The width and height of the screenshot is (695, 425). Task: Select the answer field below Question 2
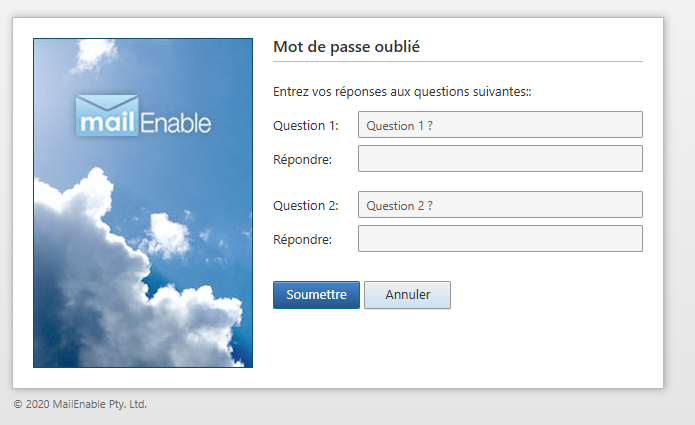point(500,238)
